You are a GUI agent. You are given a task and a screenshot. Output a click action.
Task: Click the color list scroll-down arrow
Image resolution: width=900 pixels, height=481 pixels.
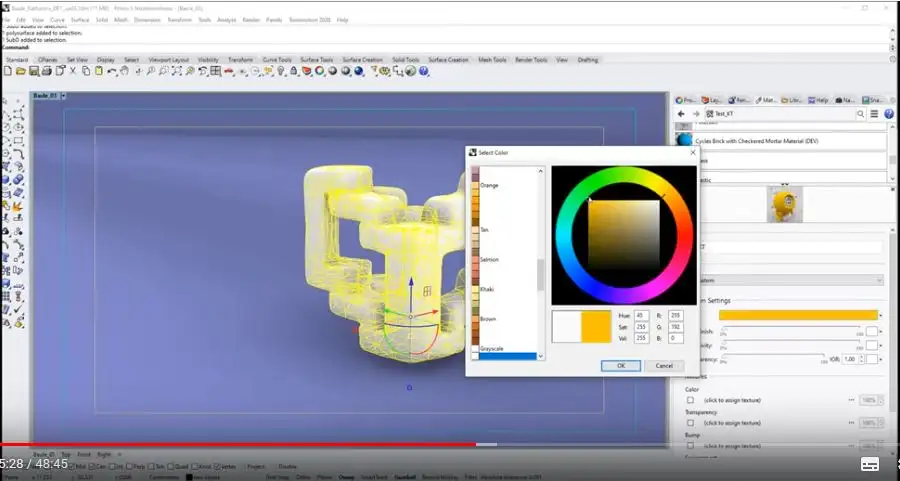point(540,356)
